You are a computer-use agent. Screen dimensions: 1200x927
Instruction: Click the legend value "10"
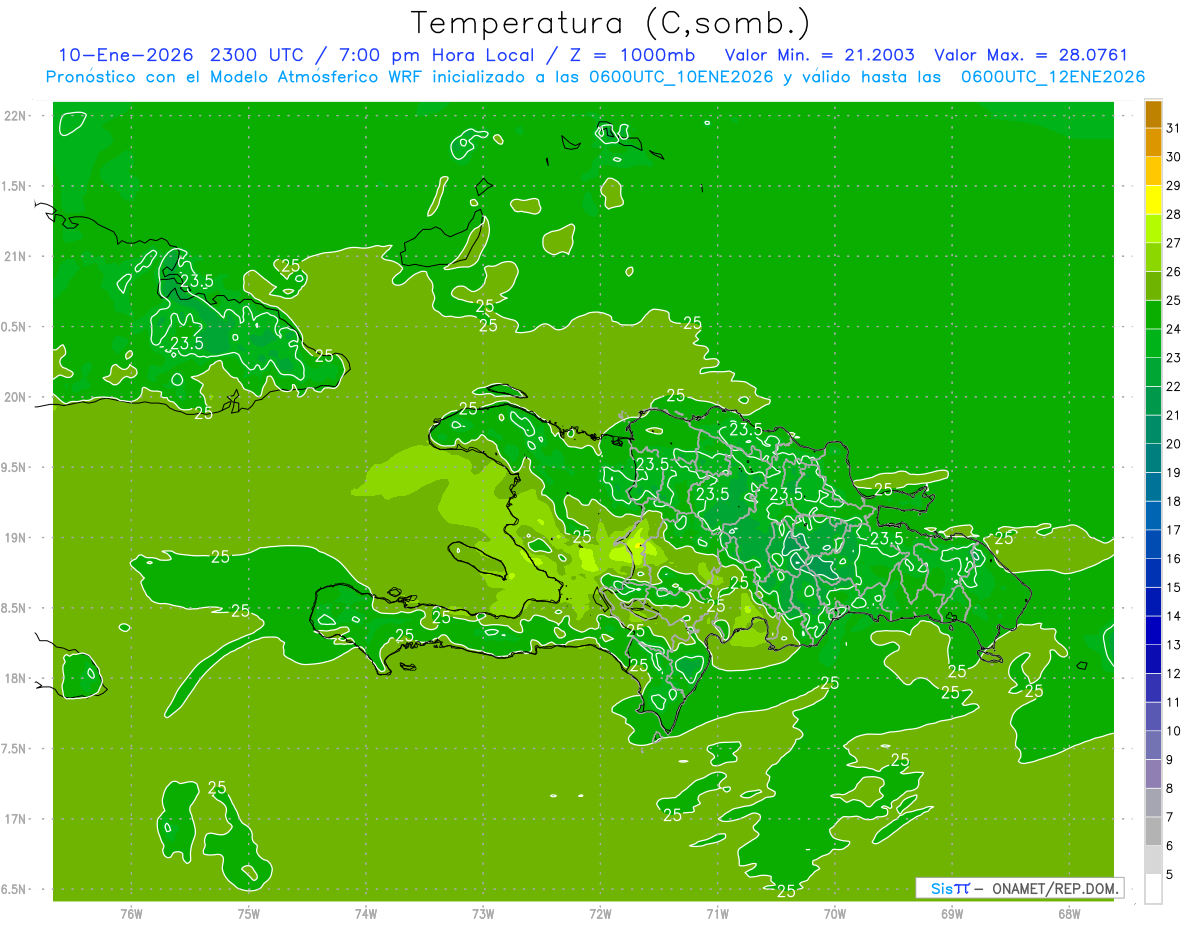click(x=1174, y=731)
